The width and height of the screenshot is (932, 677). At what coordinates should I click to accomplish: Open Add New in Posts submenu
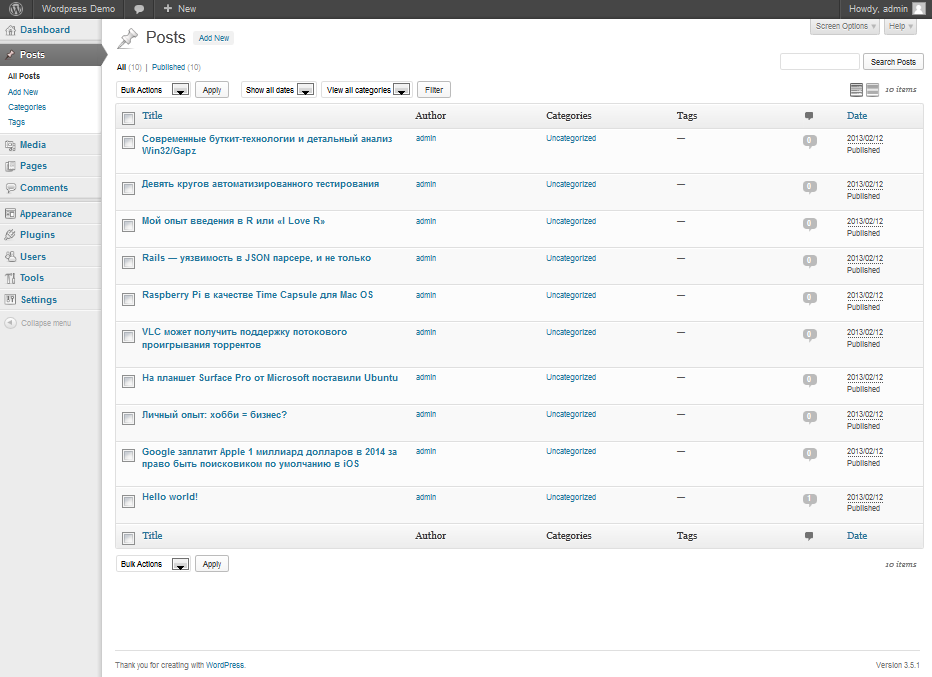pyautogui.click(x=23, y=92)
